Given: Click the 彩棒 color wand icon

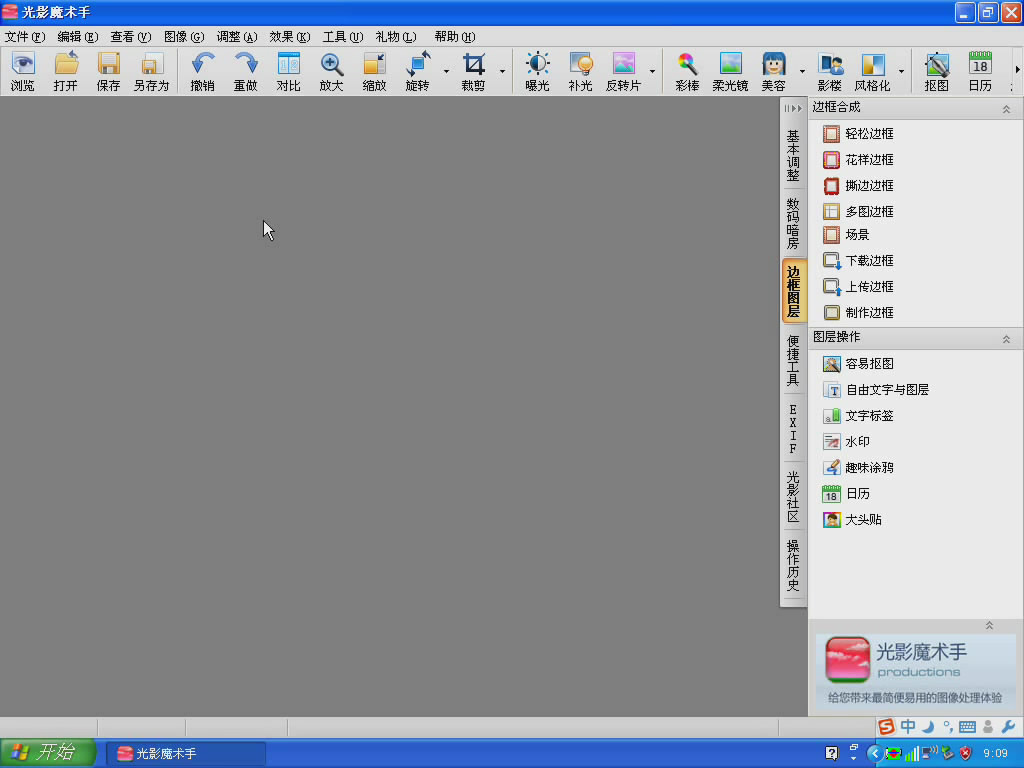Looking at the screenshot, I should (687, 71).
